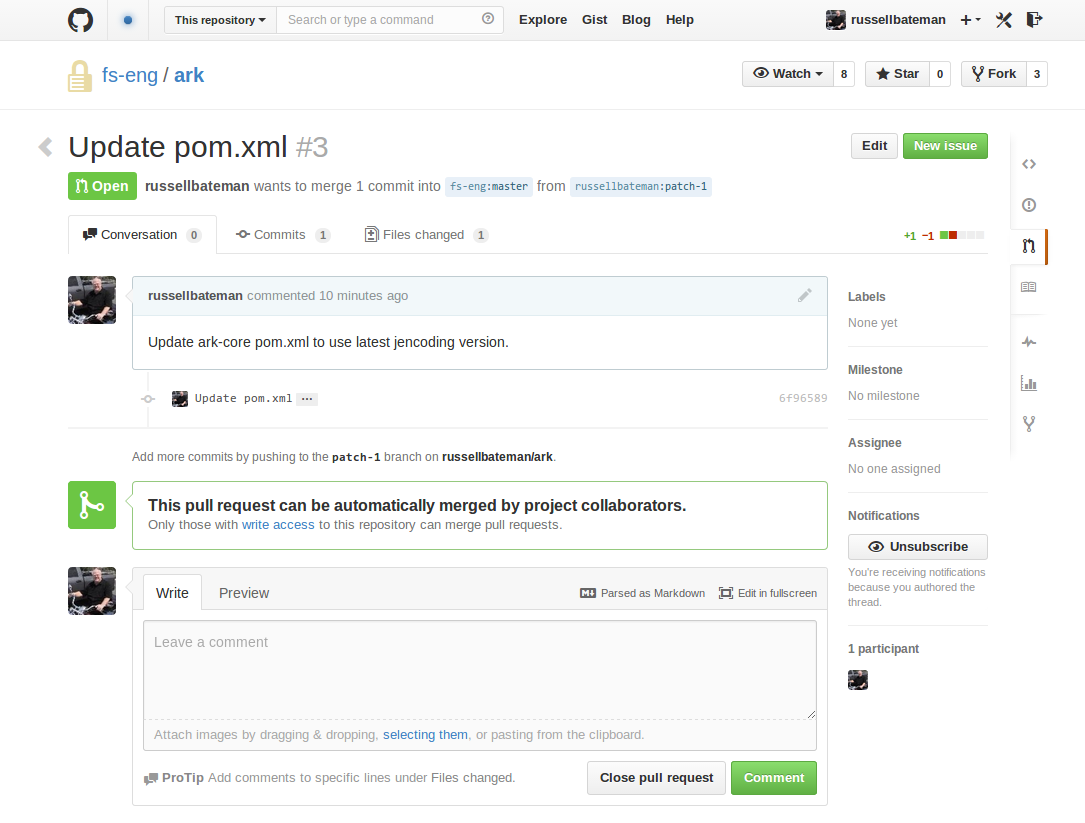Open the Issues sidebar icon
This screenshot has width=1085, height=823.
1029,205
